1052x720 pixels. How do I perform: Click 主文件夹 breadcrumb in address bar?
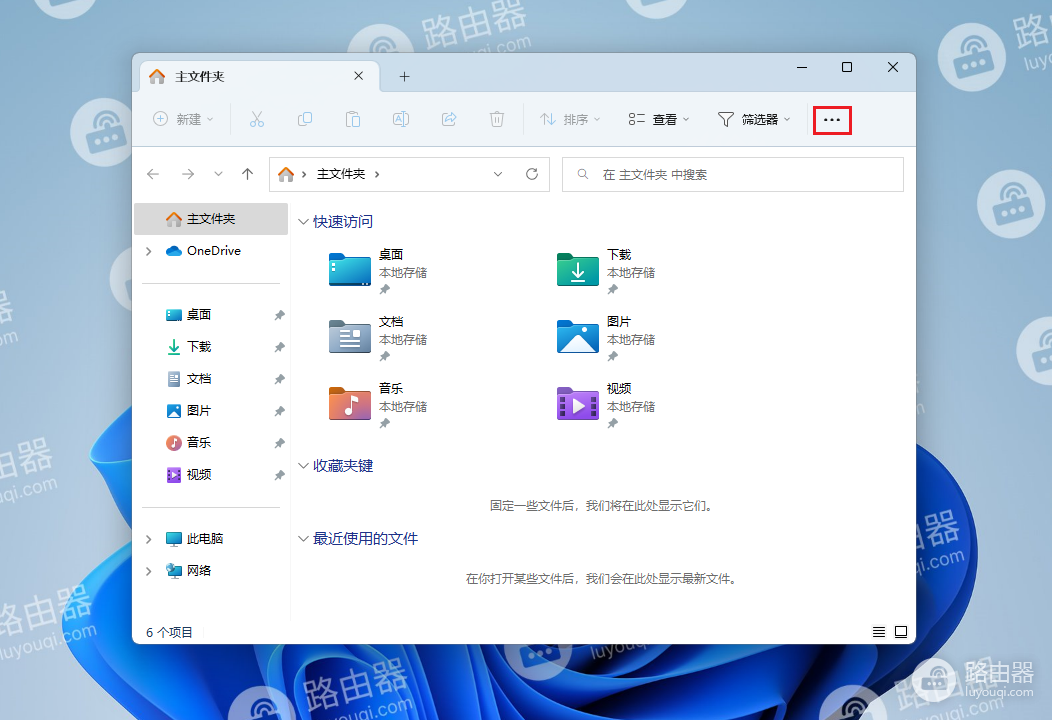click(x=341, y=174)
